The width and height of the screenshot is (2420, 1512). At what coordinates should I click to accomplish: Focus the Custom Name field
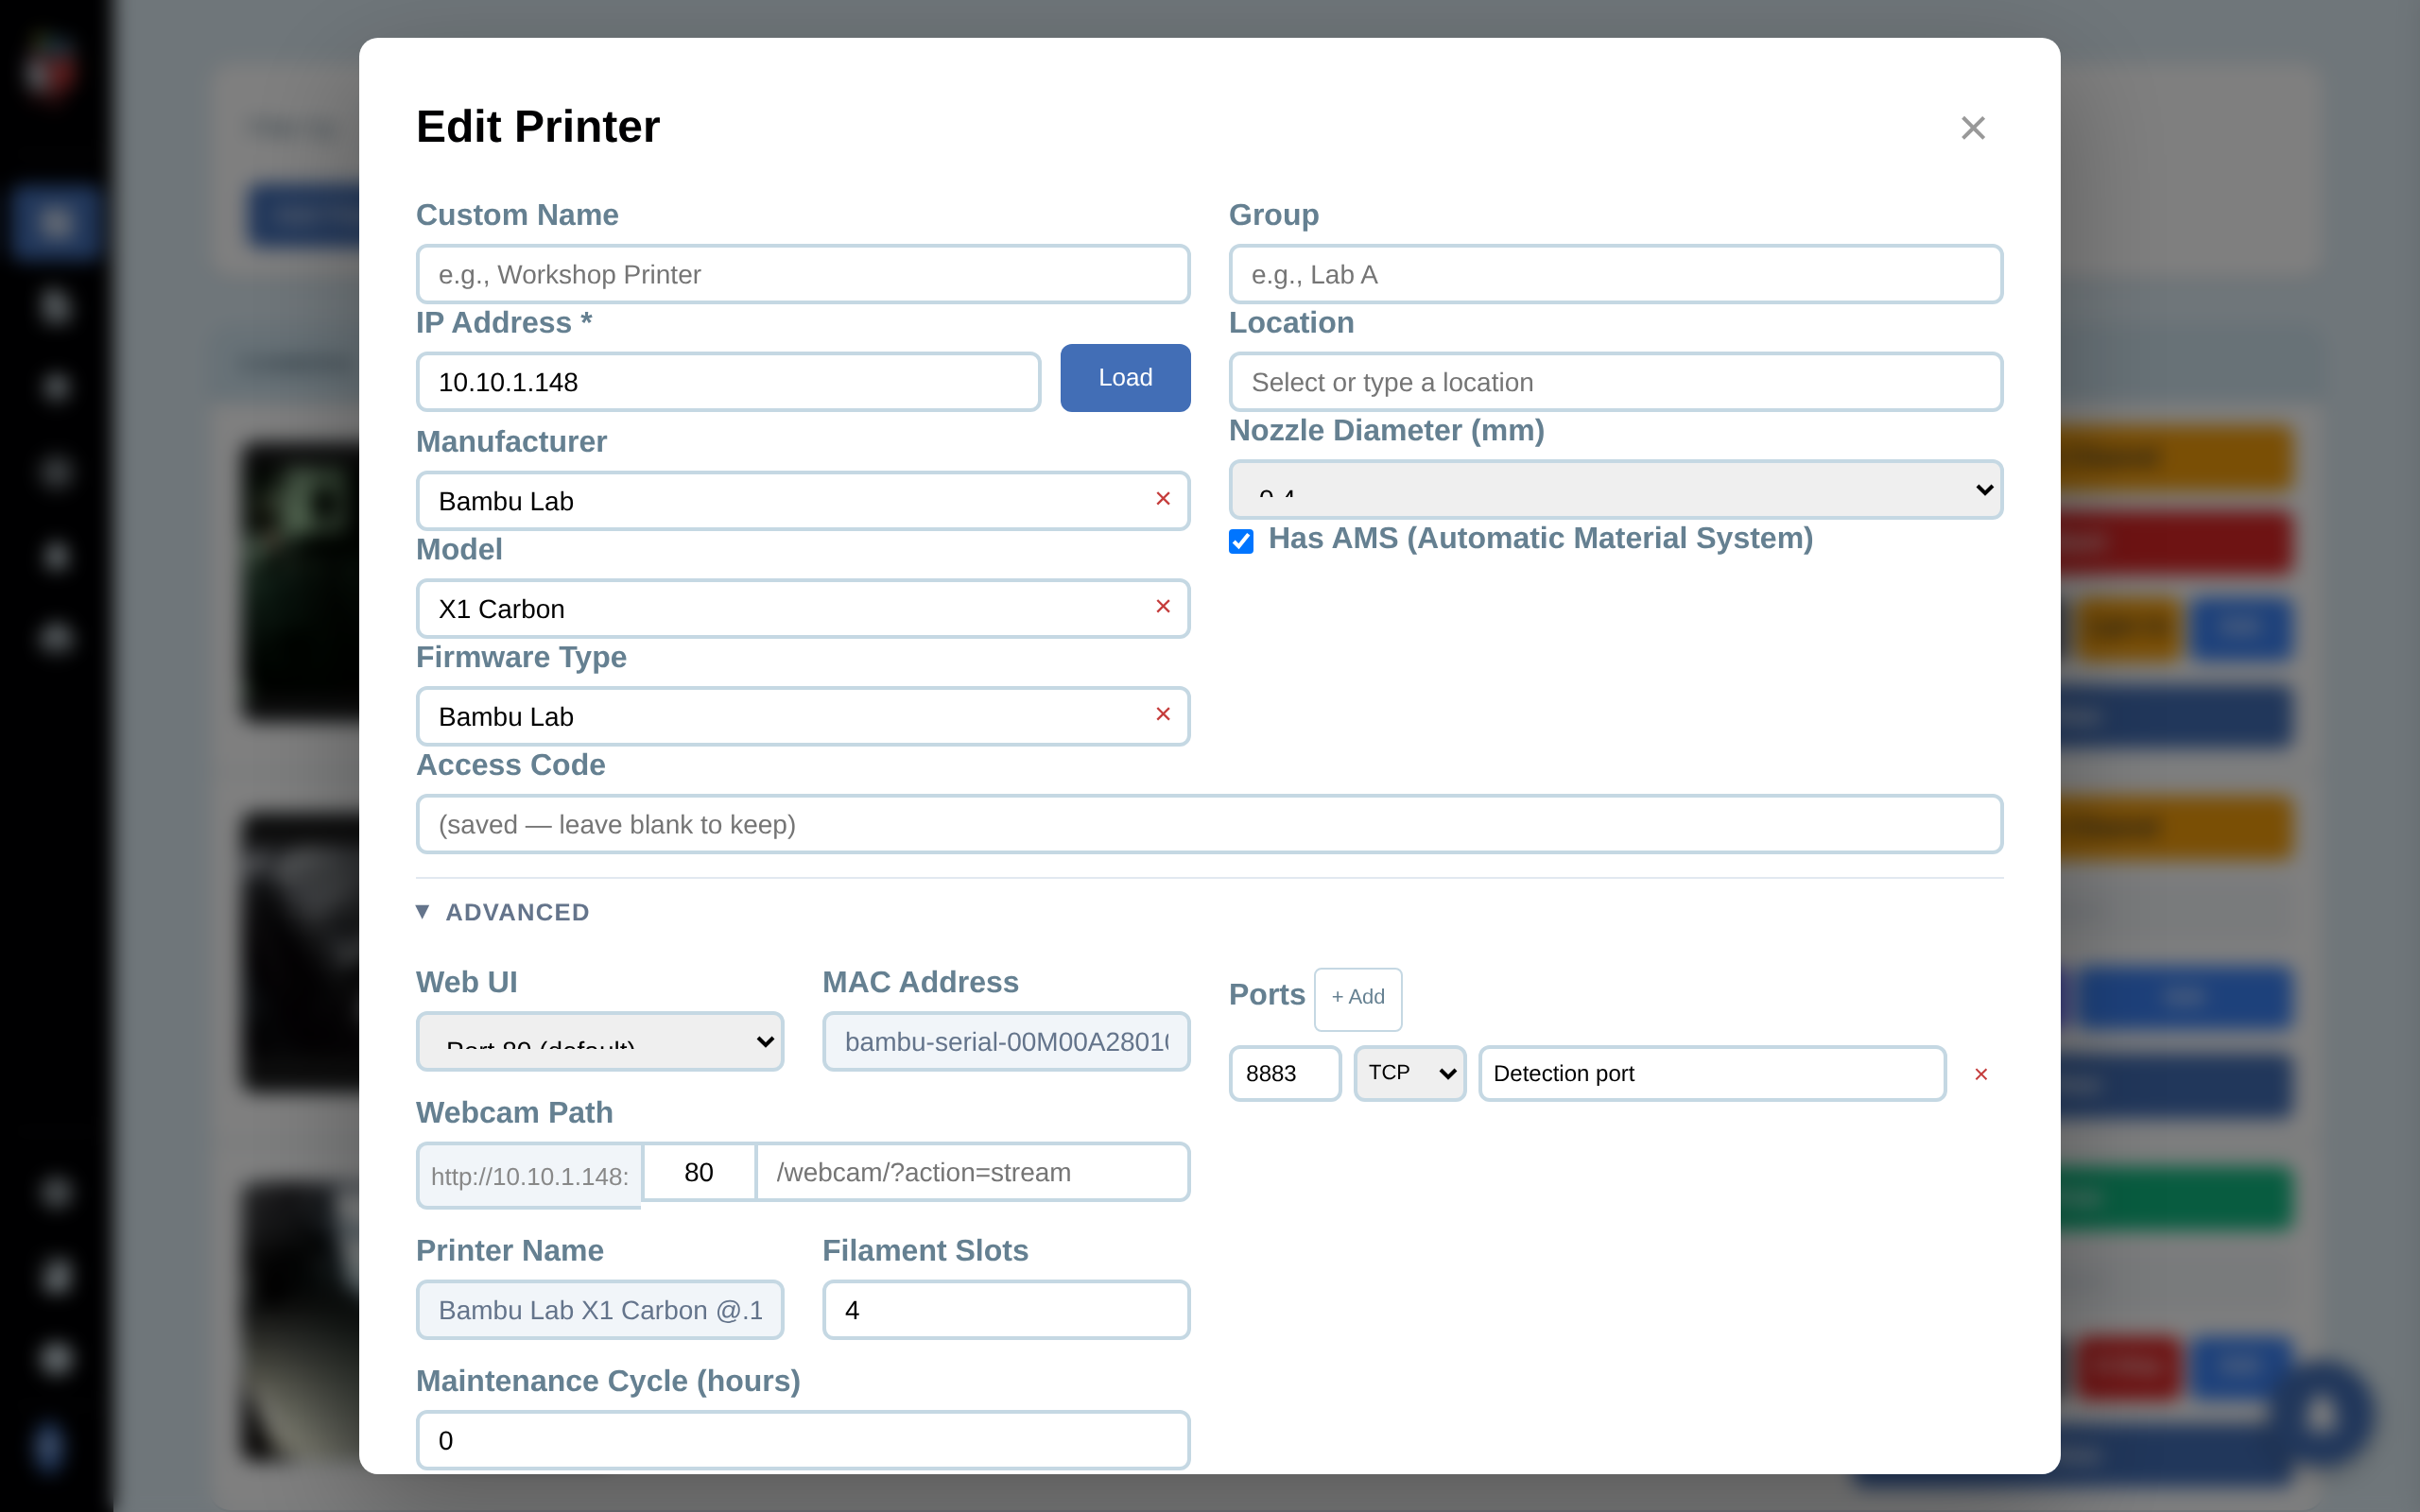click(x=803, y=274)
